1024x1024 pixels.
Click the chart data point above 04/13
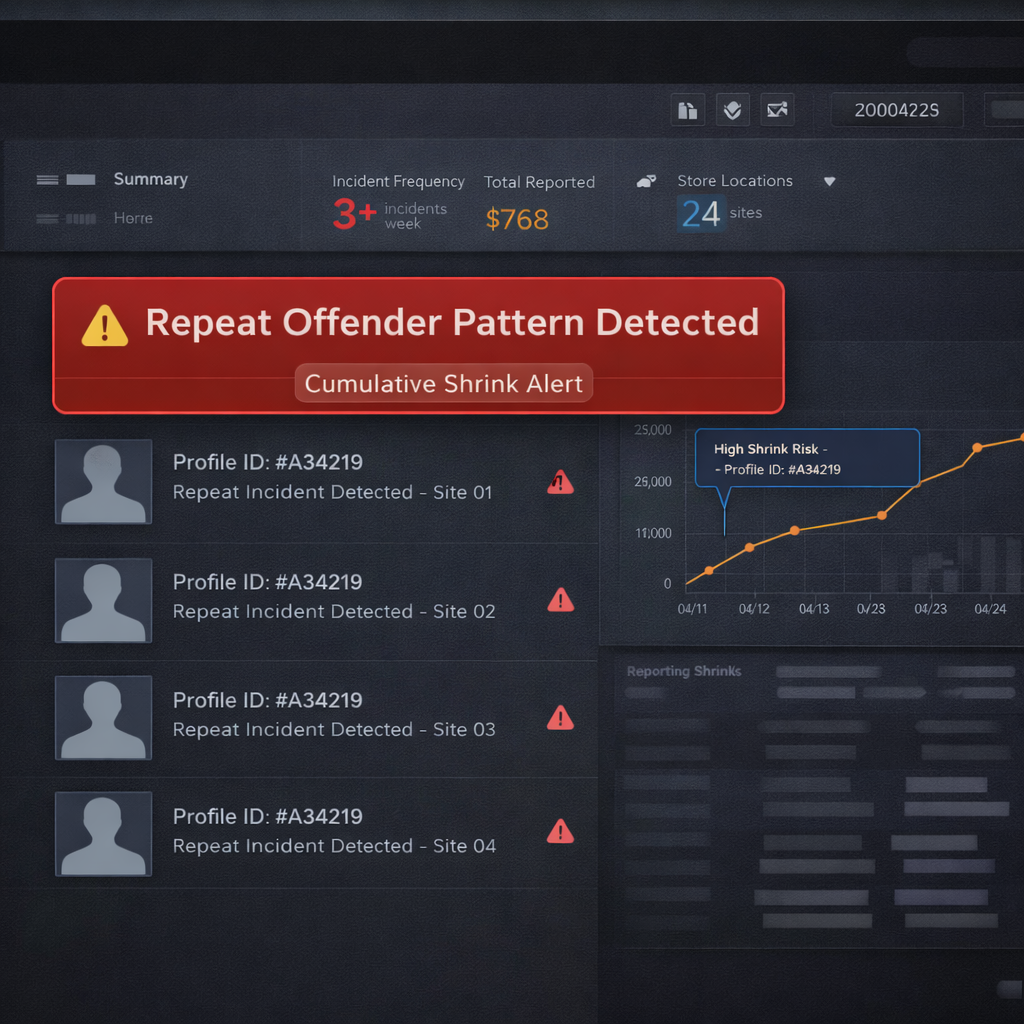pyautogui.click(x=795, y=530)
